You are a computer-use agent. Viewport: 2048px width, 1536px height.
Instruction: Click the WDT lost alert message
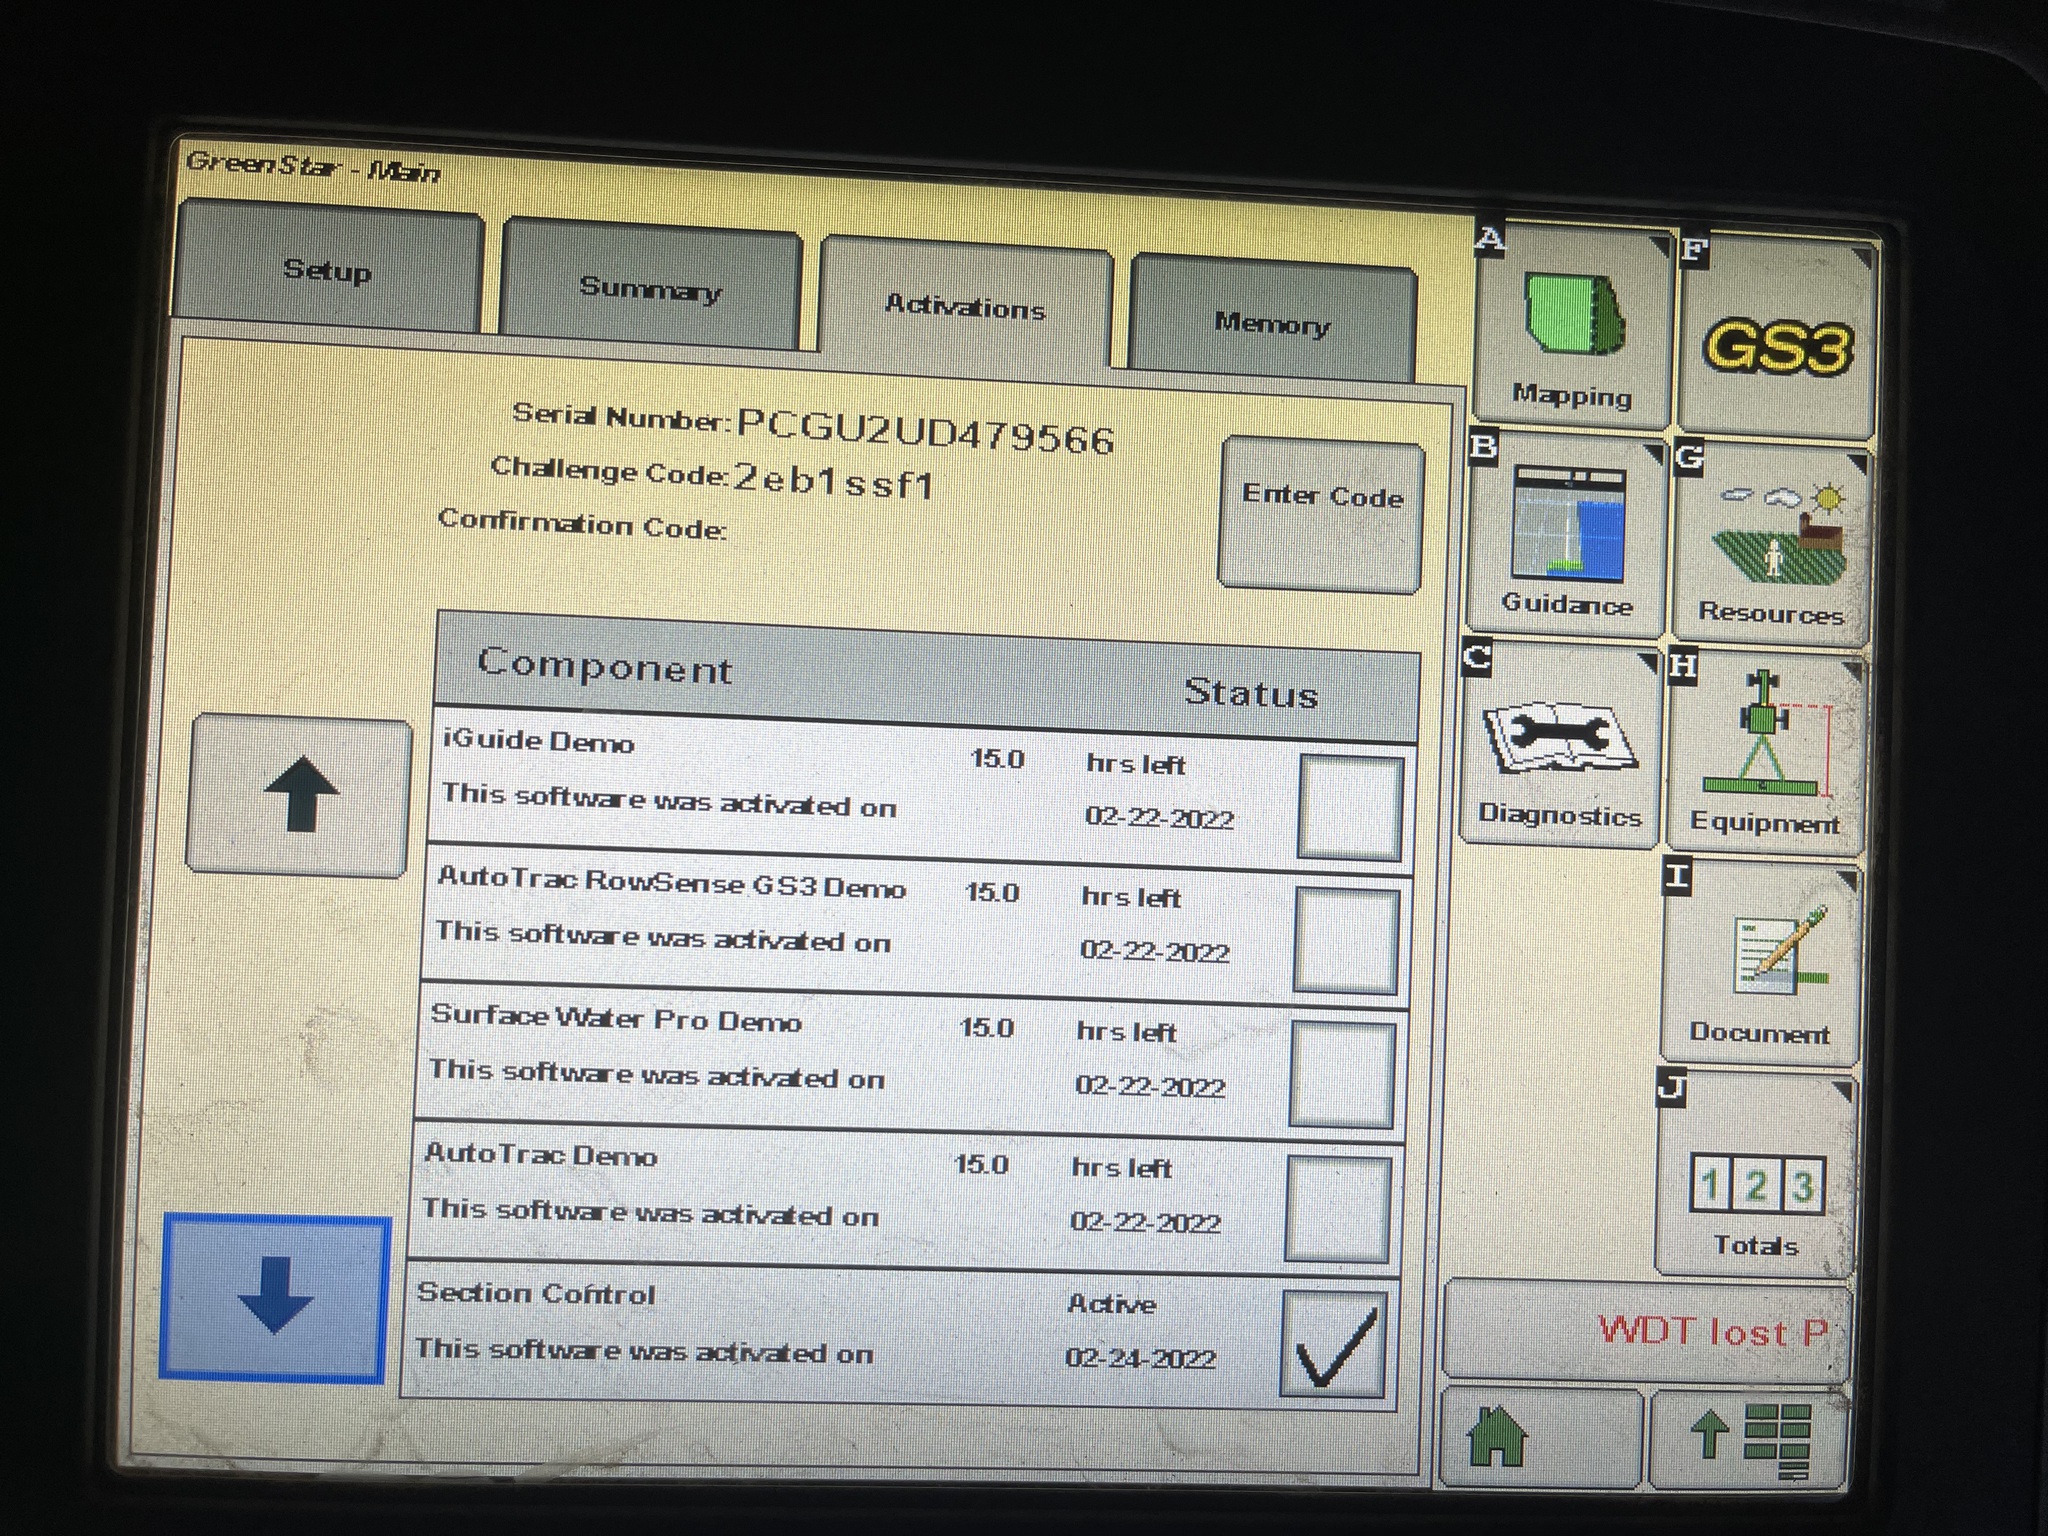click(1647, 1330)
